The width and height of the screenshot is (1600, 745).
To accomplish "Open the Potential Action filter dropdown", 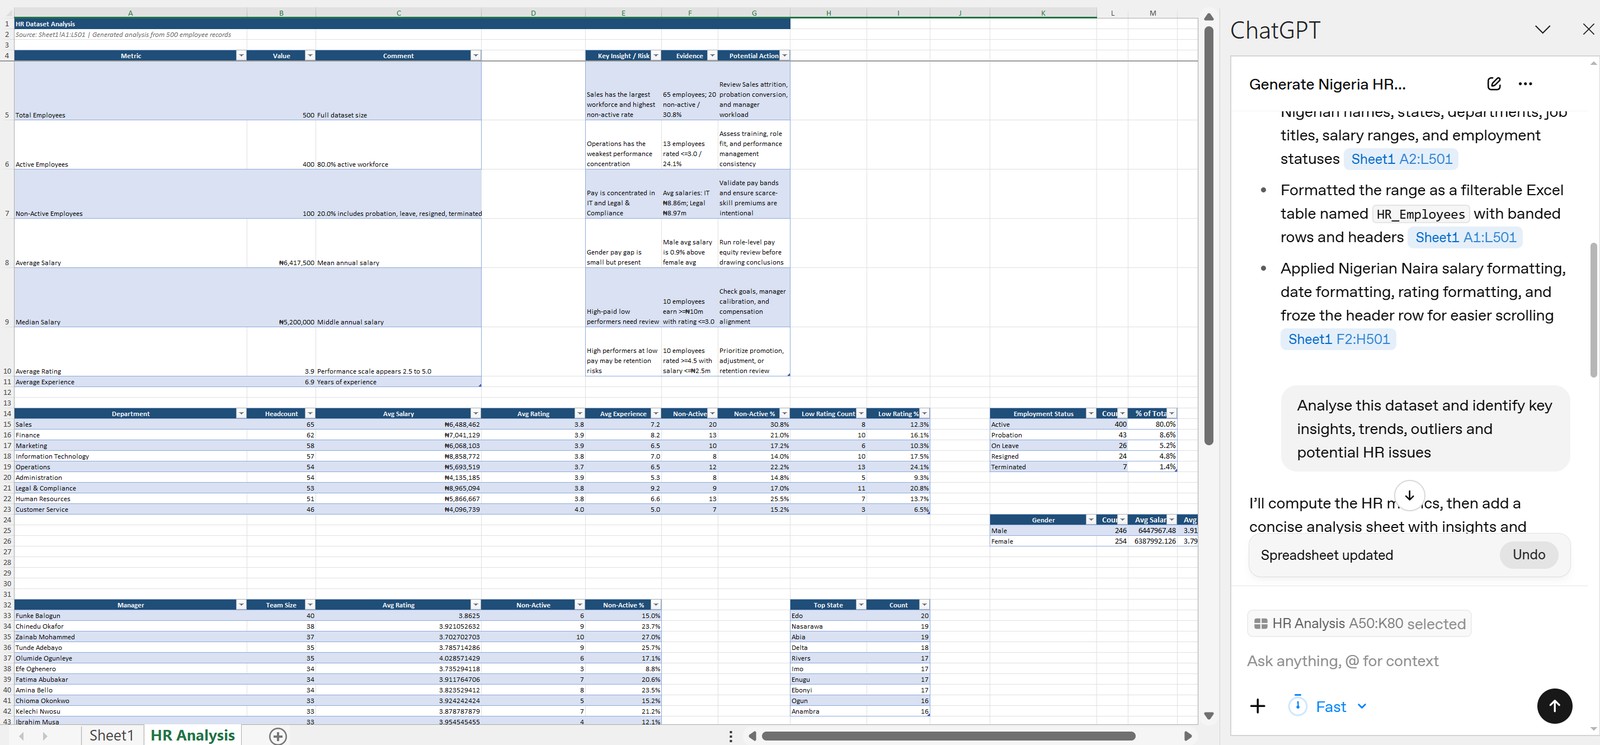I will click(784, 55).
